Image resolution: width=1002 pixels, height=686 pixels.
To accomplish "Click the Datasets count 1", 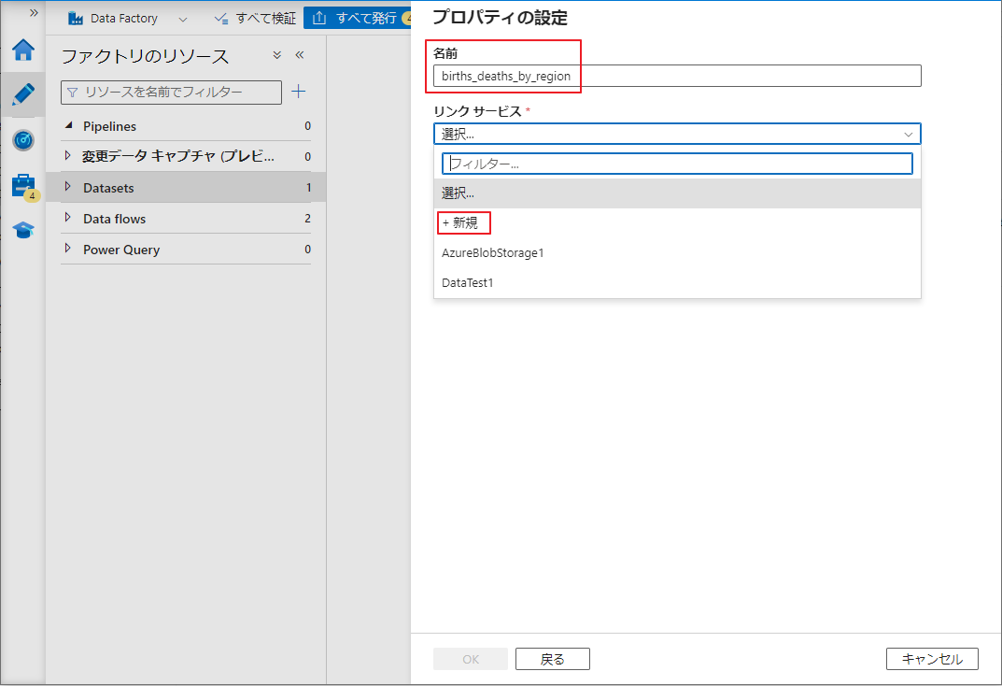I will pos(308,188).
